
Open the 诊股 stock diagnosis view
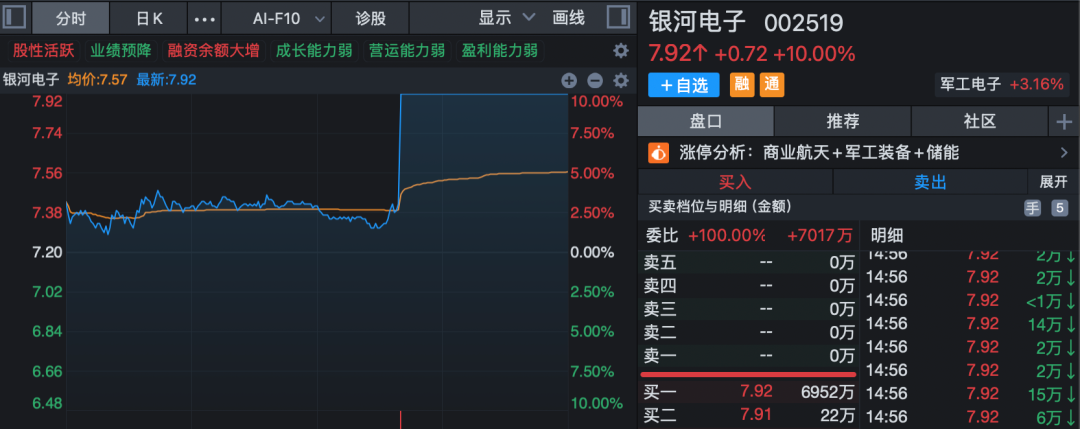tap(371, 18)
